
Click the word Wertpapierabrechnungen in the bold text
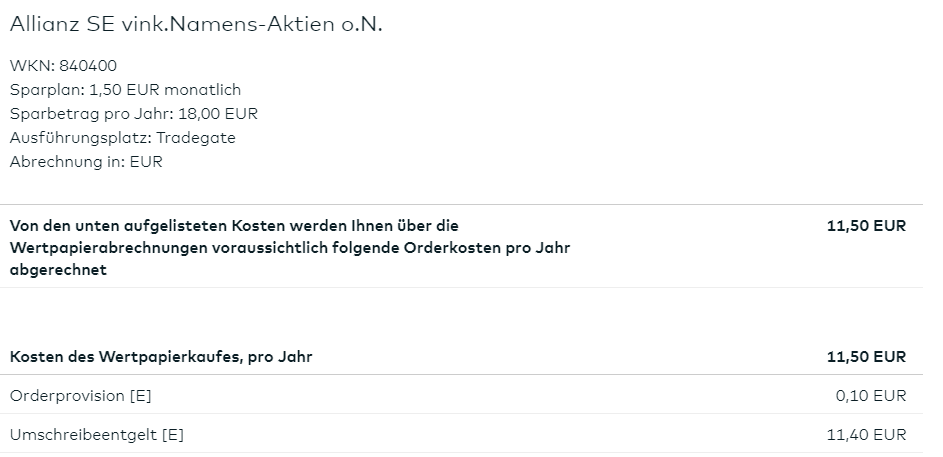tap(108, 248)
